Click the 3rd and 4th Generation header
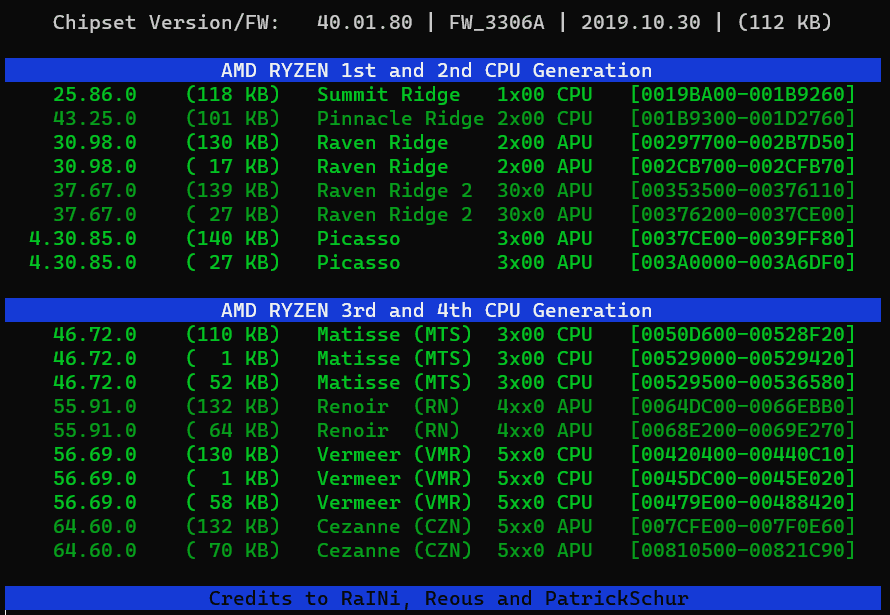The width and height of the screenshot is (890, 615). click(443, 310)
